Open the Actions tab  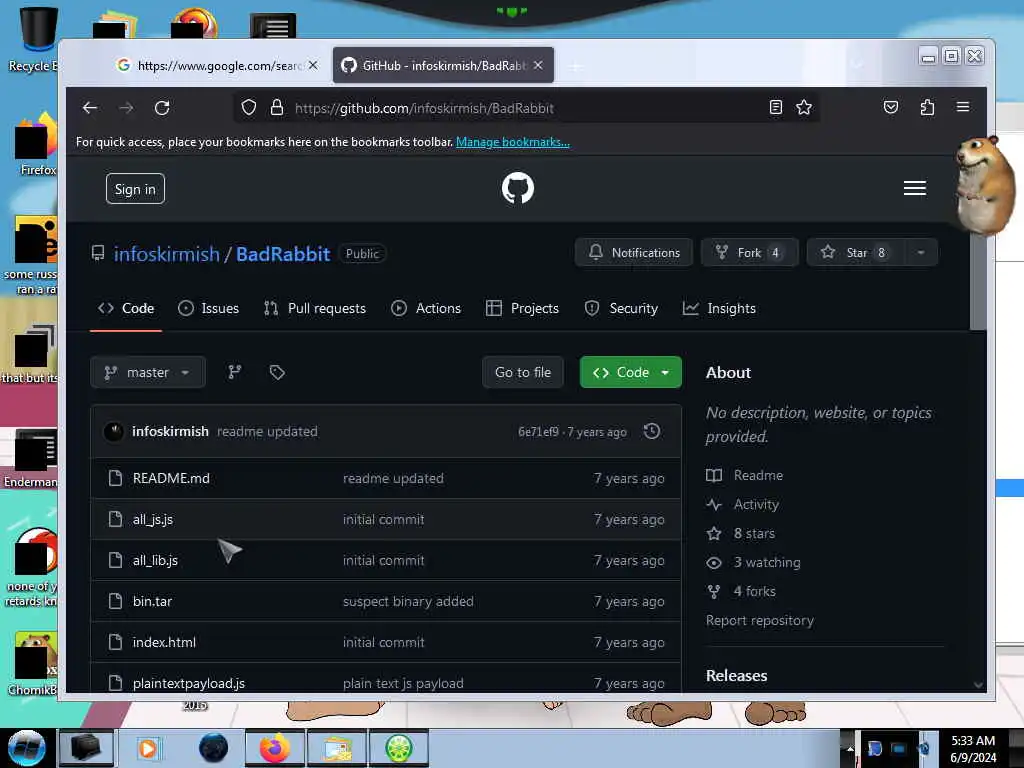(x=426, y=308)
